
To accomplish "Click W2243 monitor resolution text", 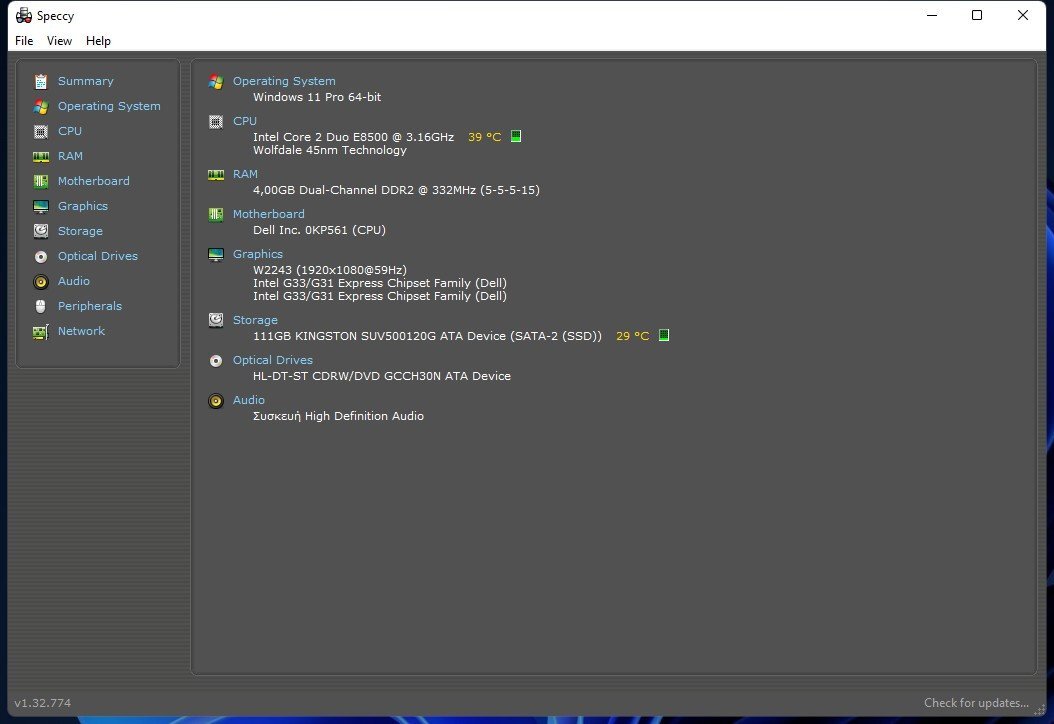I will [x=329, y=270].
